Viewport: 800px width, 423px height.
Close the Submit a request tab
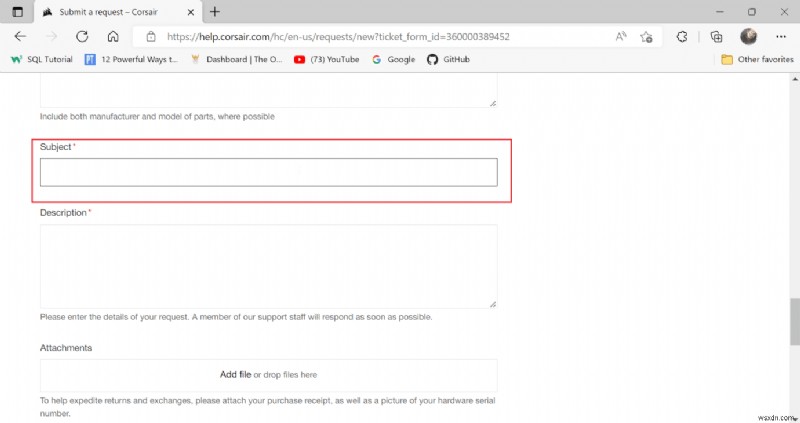click(x=191, y=12)
